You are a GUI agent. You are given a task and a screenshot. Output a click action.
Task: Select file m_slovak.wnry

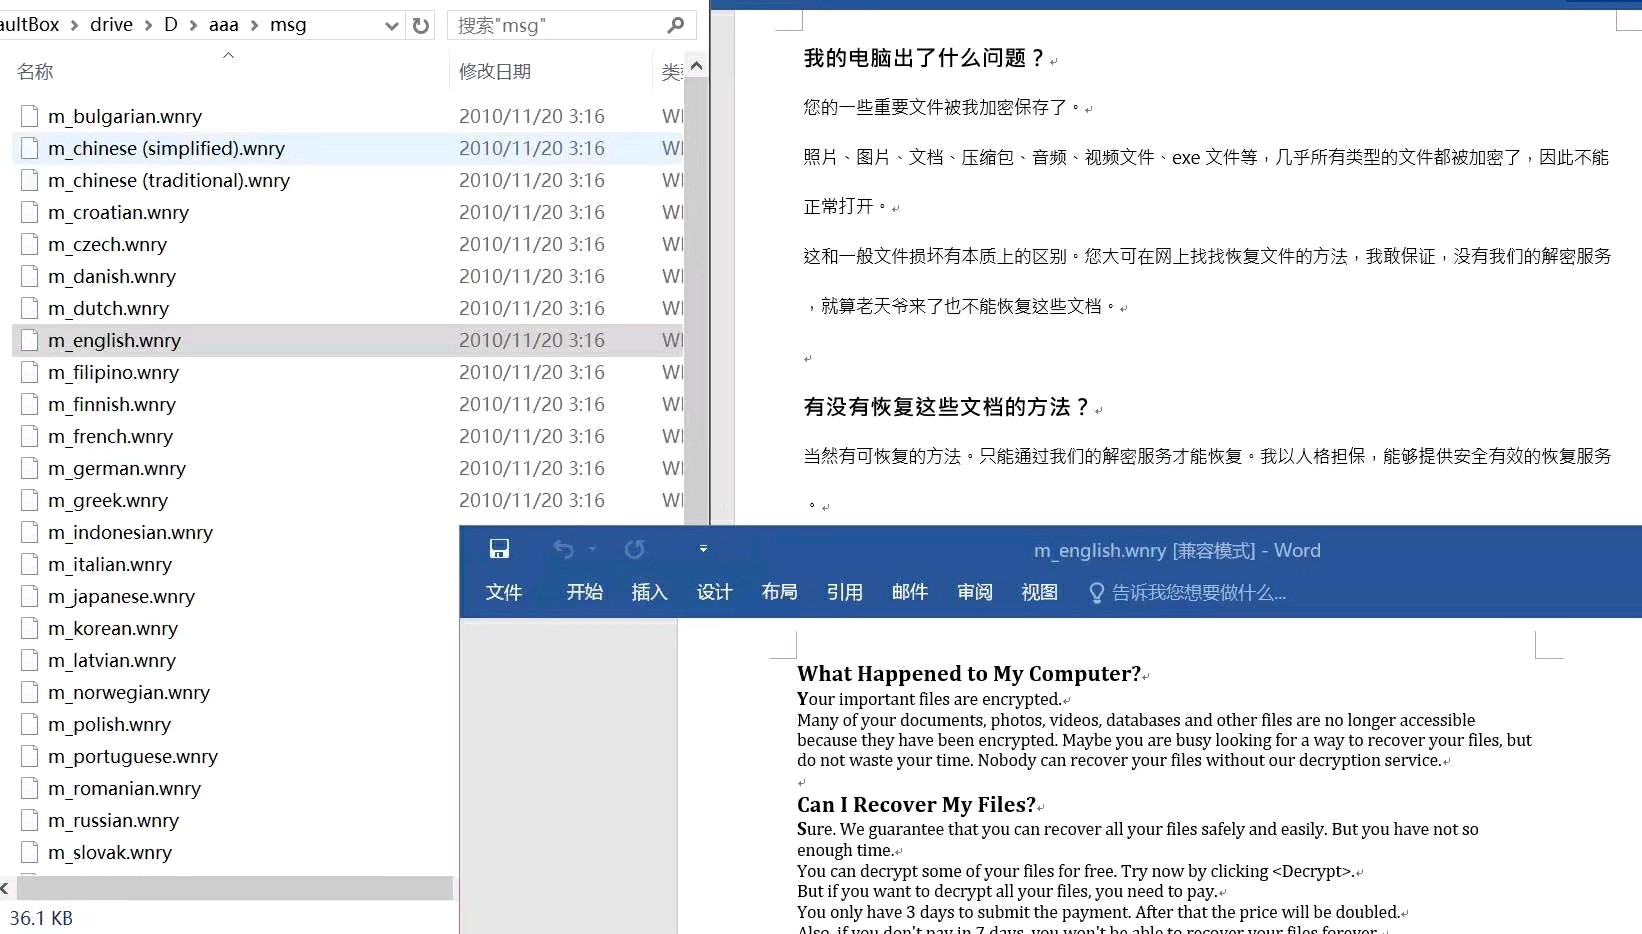point(109,852)
